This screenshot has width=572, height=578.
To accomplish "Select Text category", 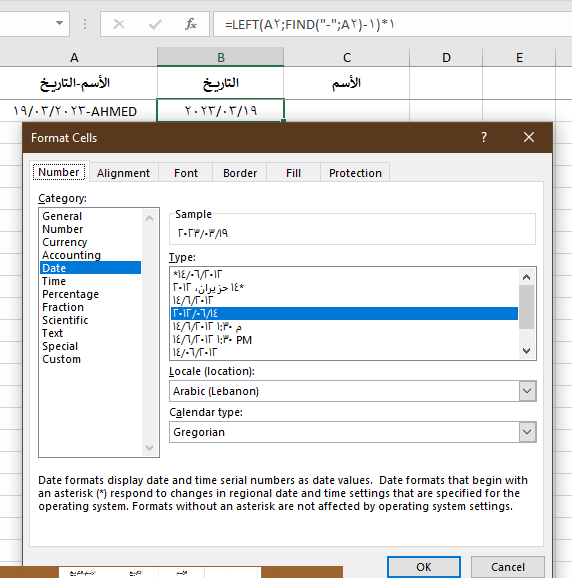I will click(90, 333).
